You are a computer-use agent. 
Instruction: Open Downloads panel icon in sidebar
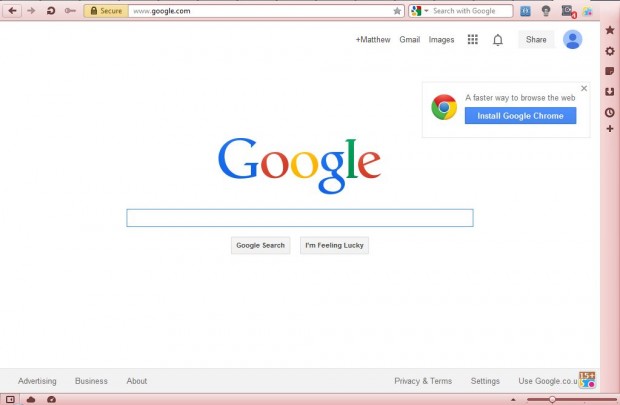(610, 92)
